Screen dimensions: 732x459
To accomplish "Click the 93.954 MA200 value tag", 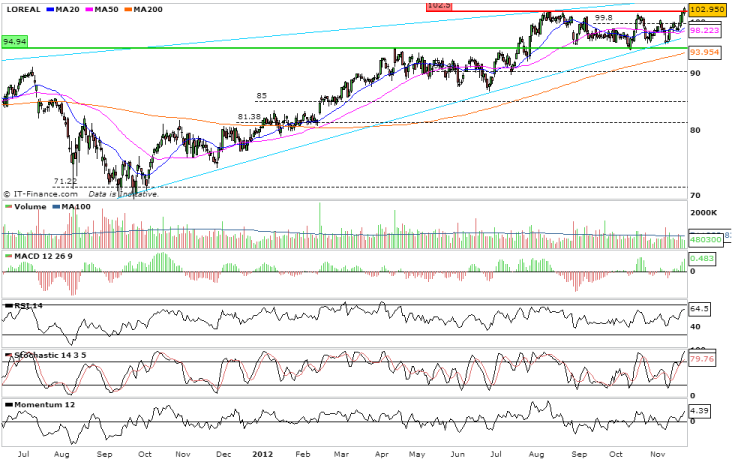I will pos(704,52).
